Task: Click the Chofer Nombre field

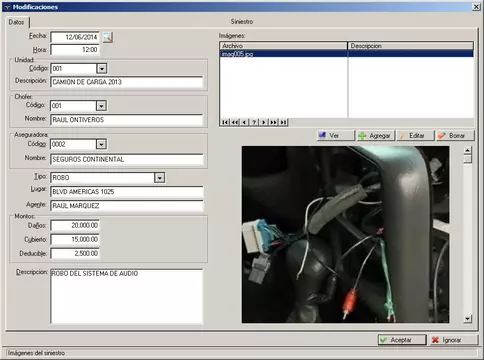Action: click(127, 120)
